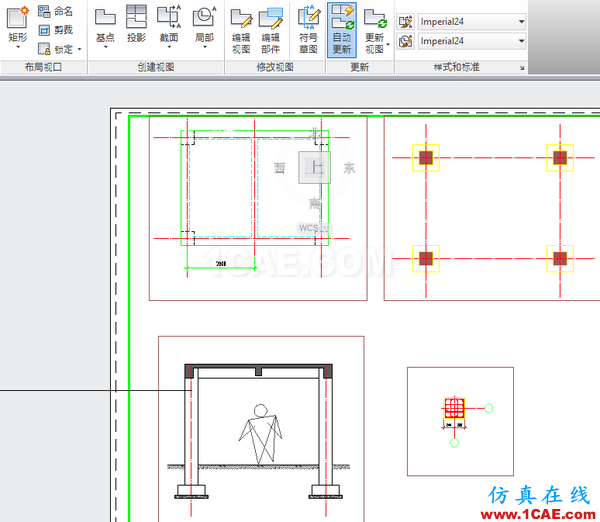Viewport: 600px width, 522px height.
Task: Select the top-right column in foundation plan
Action: [x=560, y=158]
